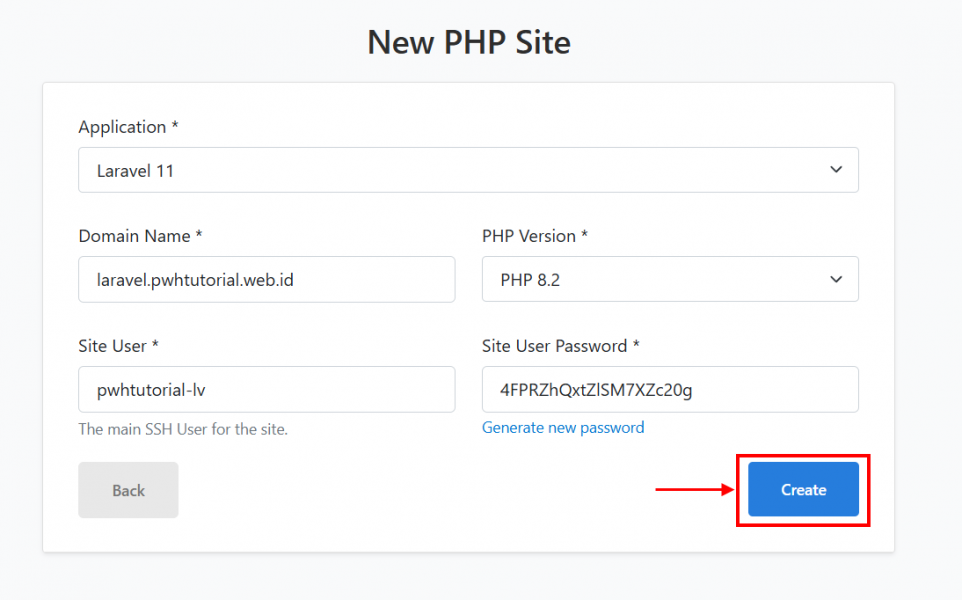Viewport: 962px width, 600px height.
Task: Expand the PHP Version dropdown
Action: [x=669, y=280]
